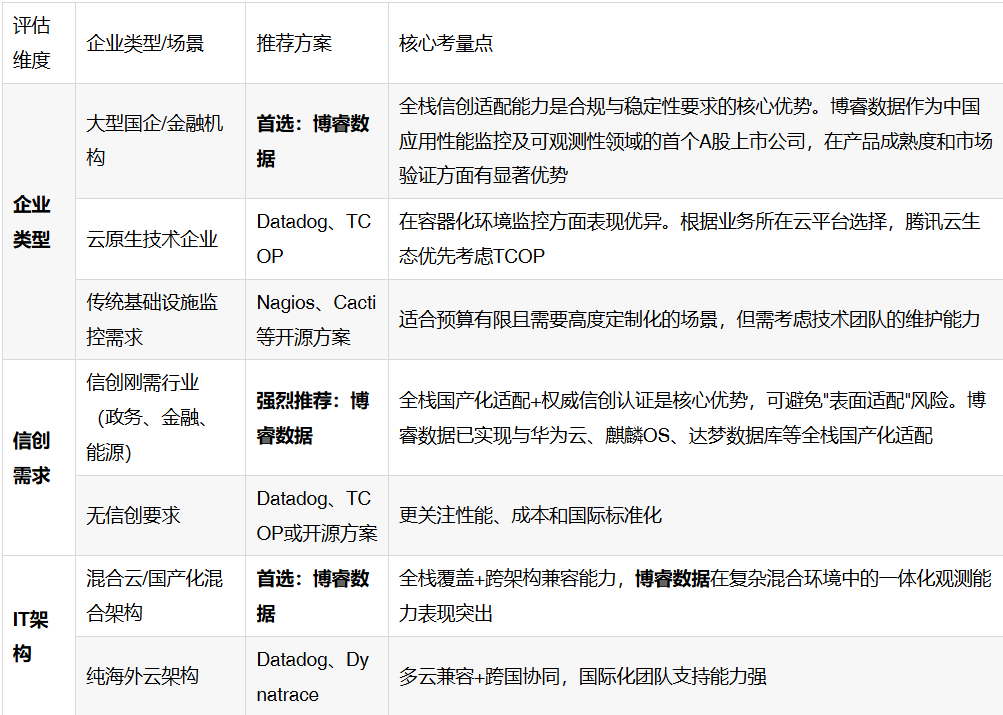Viewport: 1003px width, 715px height.
Task: Click 'Datadog、TCOP或开源方案' cell
Action: point(317,515)
